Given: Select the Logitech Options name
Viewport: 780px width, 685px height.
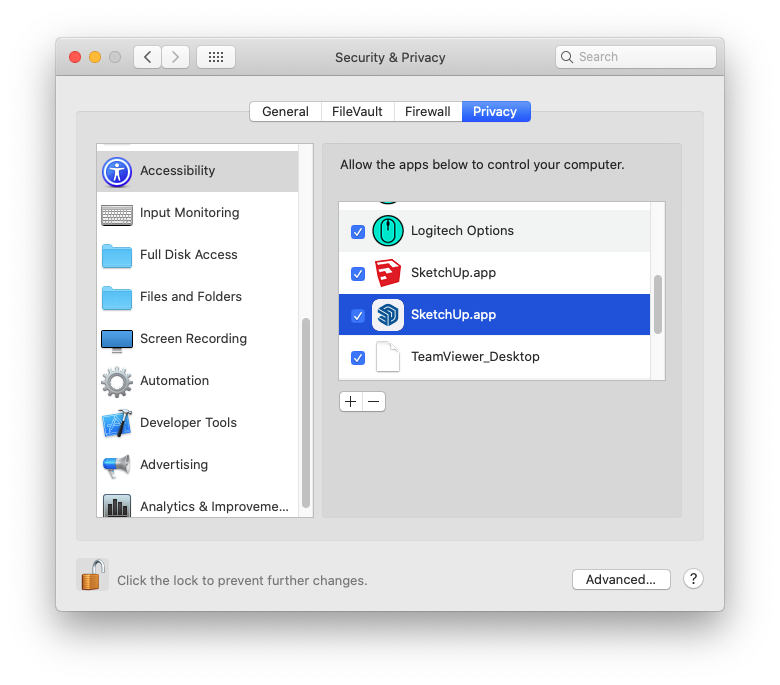Looking at the screenshot, I should (462, 231).
